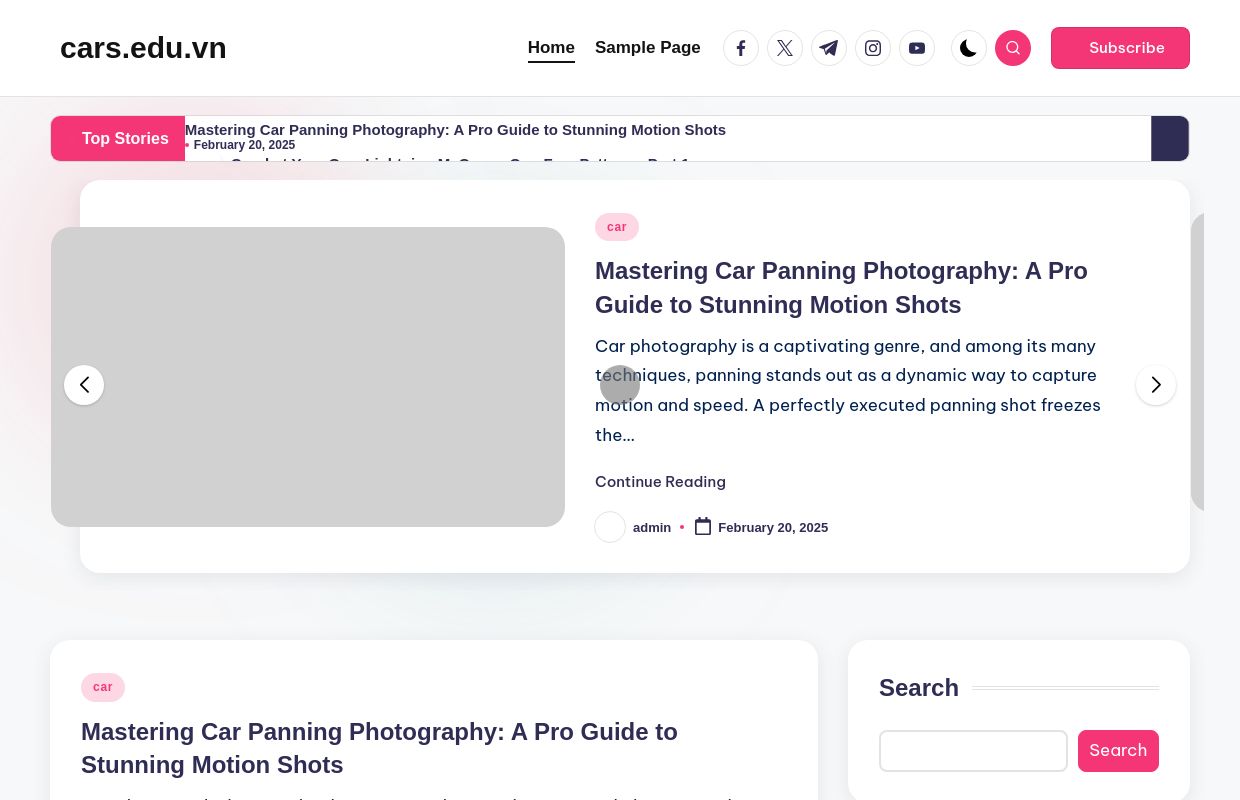Image resolution: width=1240 pixels, height=800 pixels.
Task: Show the next slide with right arrow
Action: point(1156,385)
